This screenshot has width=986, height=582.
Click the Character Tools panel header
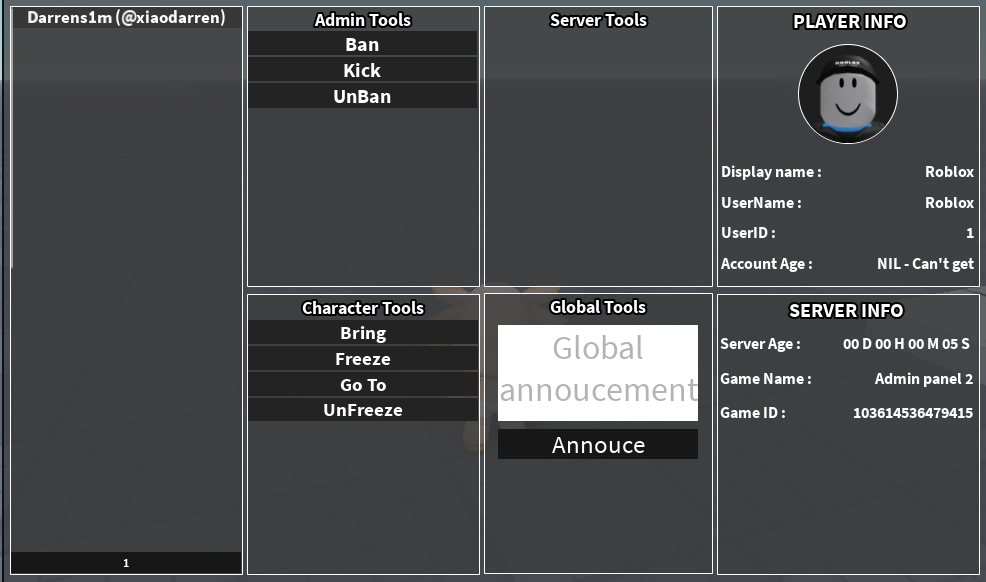pos(362,308)
